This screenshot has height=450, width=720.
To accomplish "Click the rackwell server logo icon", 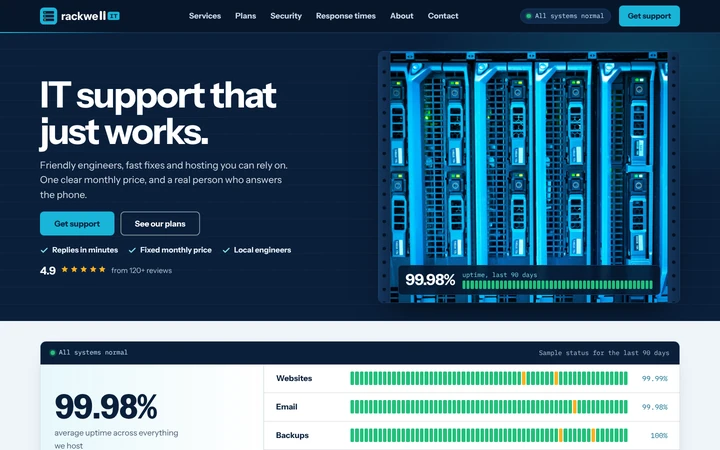I will (x=48, y=16).
